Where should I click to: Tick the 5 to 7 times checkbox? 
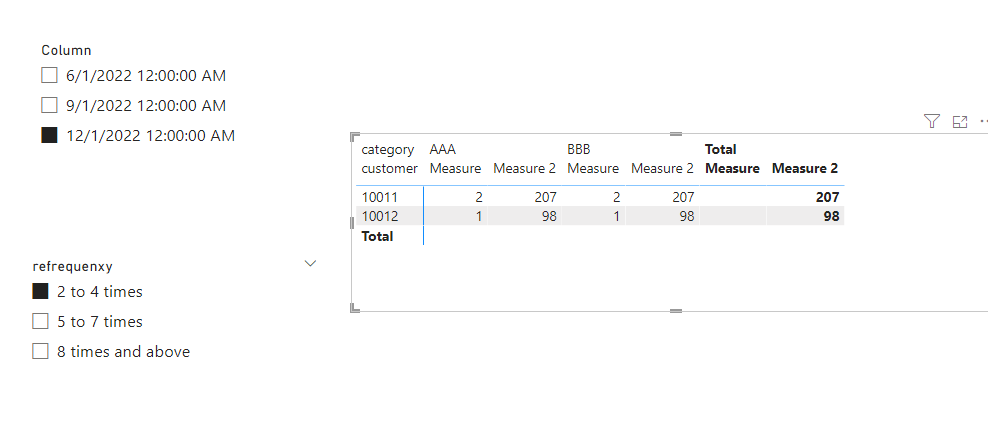pos(40,321)
